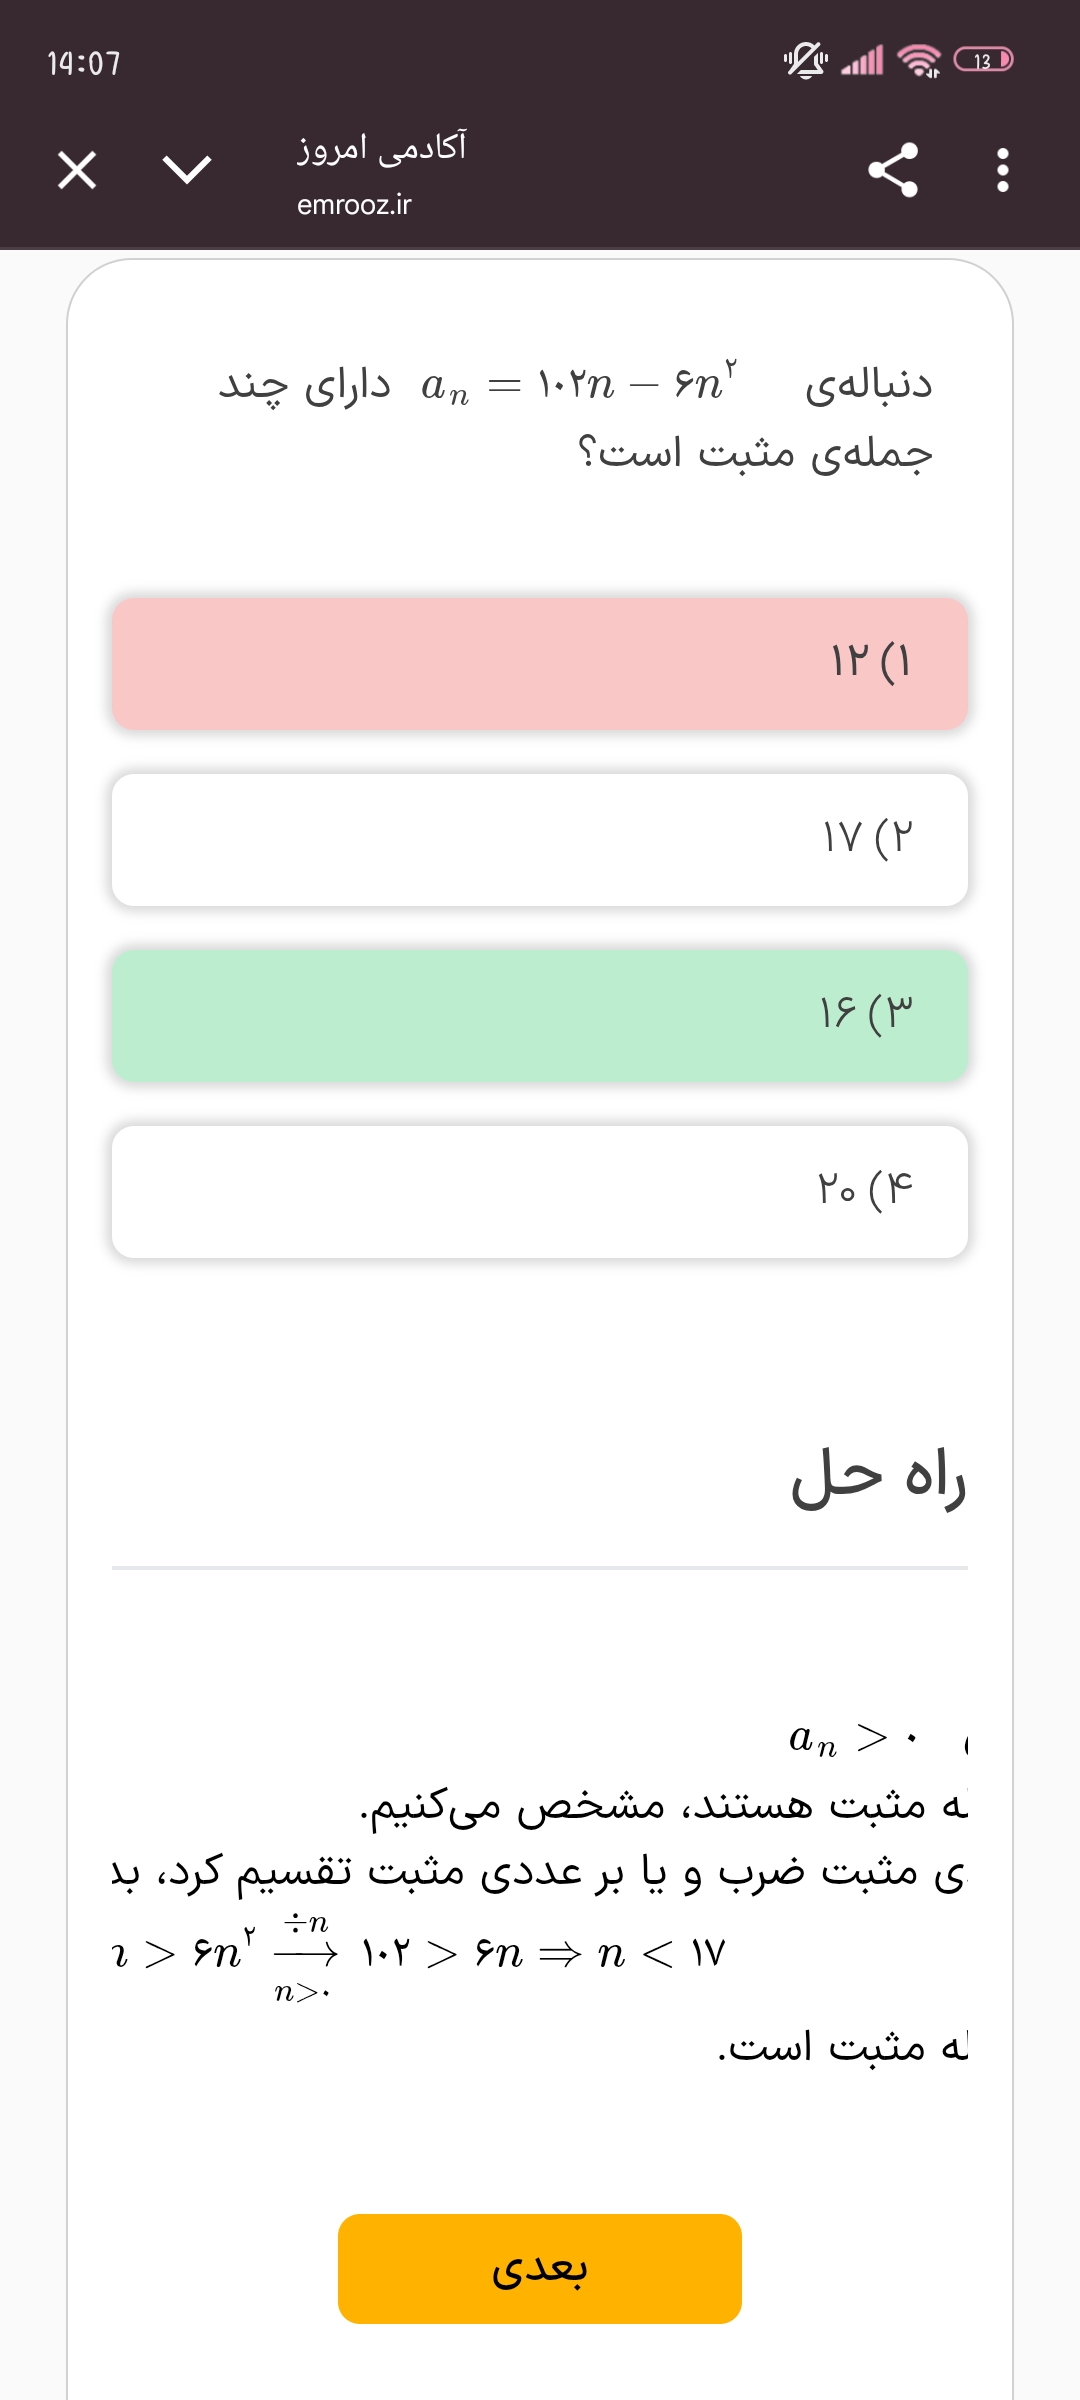The width and height of the screenshot is (1080, 2400).
Task: Select answer option 2 with value ۱۷
Action: (540, 840)
